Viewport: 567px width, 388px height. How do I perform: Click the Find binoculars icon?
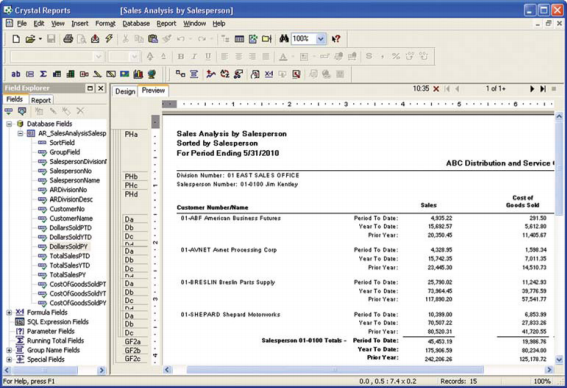tap(284, 38)
